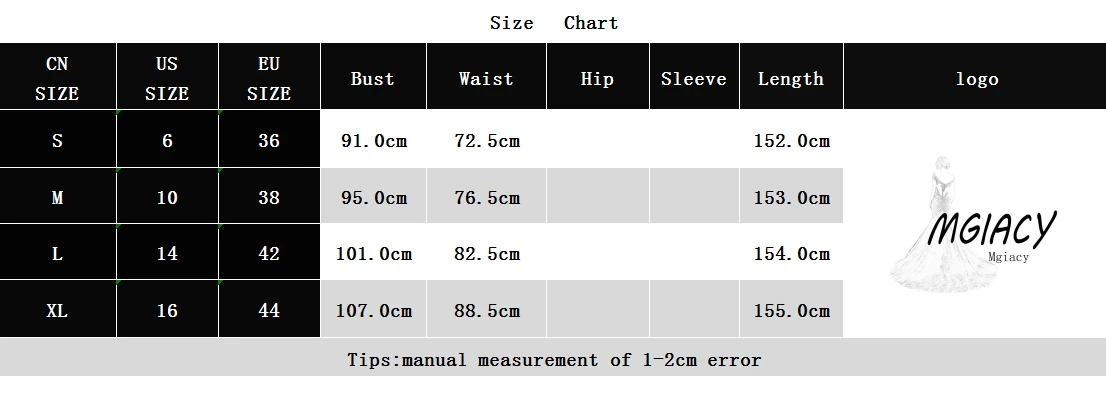1106x410 pixels.
Task: Select the US size 10 cell
Action: [167, 197]
